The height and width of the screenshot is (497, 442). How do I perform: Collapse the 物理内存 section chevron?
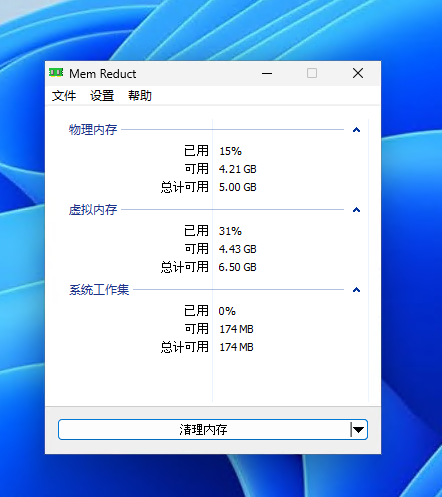[x=356, y=130]
